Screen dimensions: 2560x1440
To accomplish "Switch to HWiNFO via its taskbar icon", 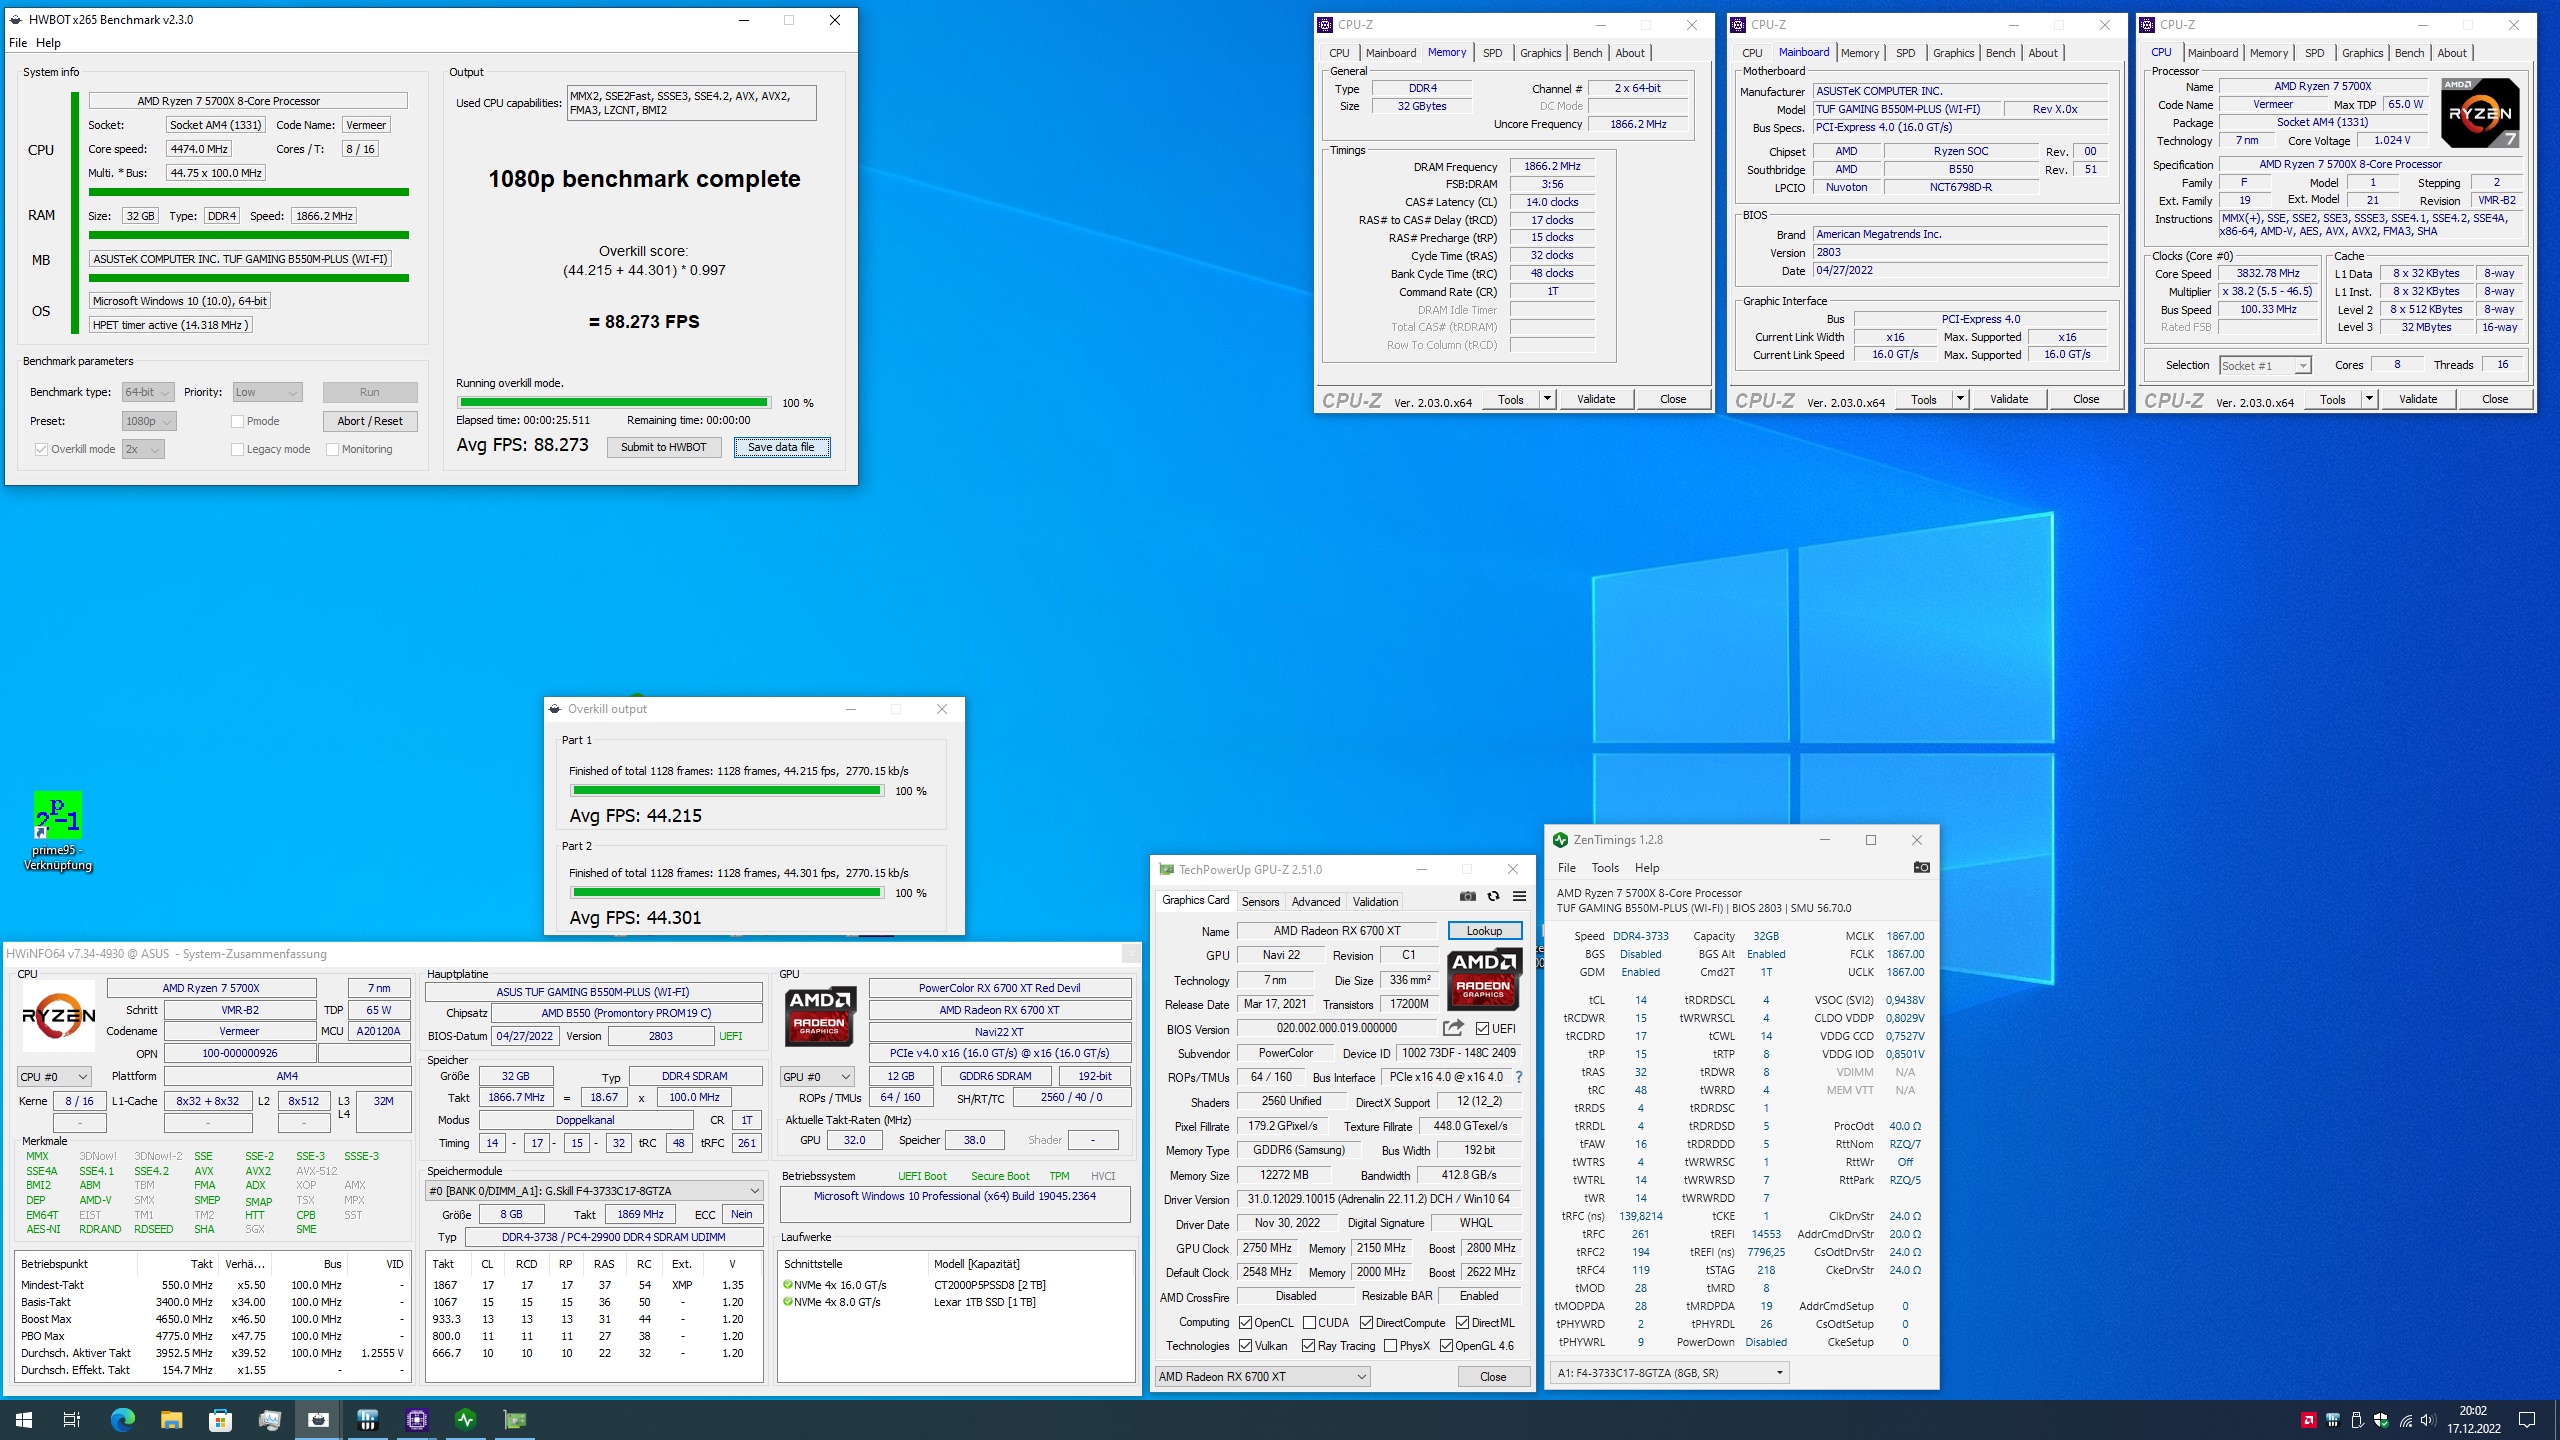I will pyautogui.click(x=367, y=1419).
